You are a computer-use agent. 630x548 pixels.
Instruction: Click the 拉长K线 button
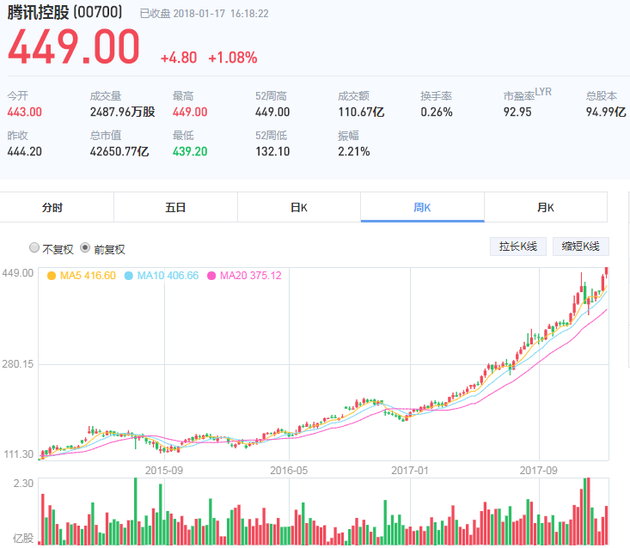[518, 246]
